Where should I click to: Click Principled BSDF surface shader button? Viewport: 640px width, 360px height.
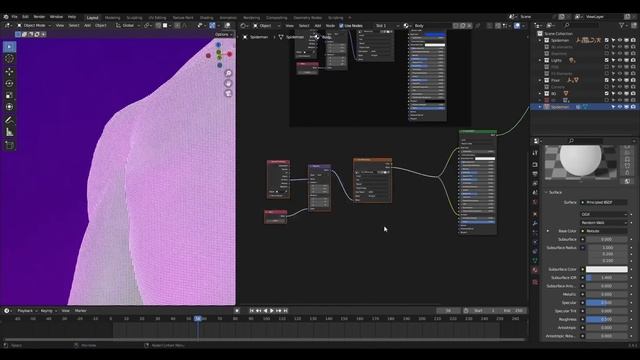click(x=604, y=202)
